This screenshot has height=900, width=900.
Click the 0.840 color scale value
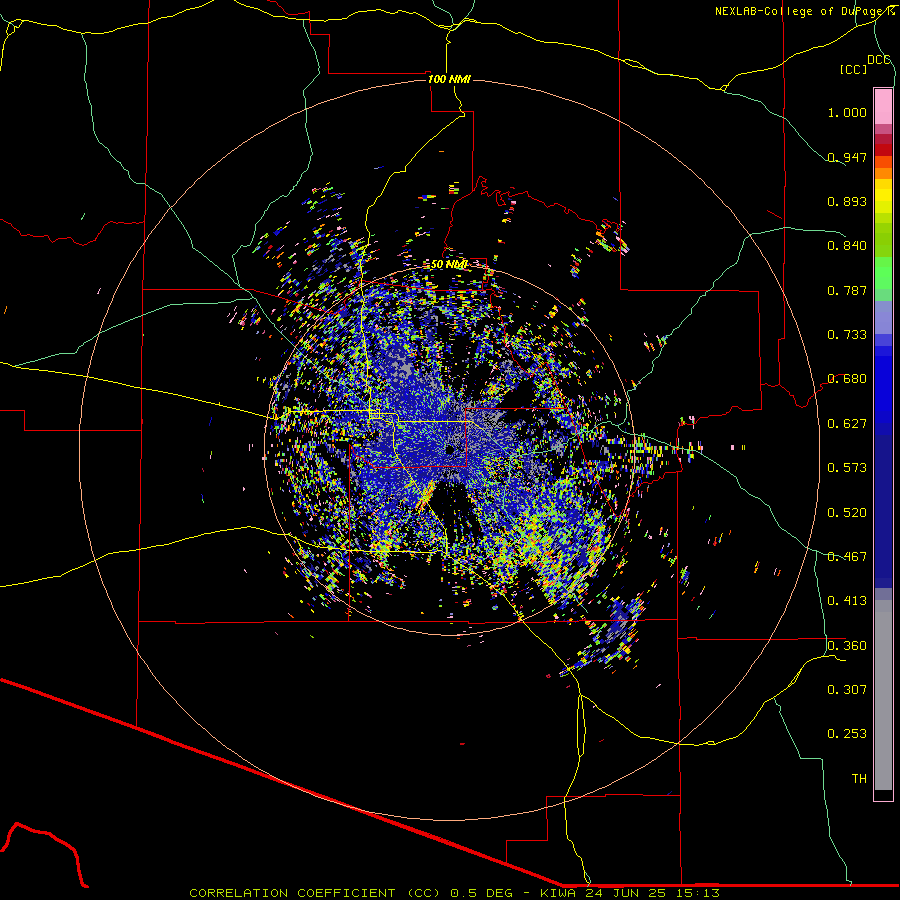[x=847, y=246]
